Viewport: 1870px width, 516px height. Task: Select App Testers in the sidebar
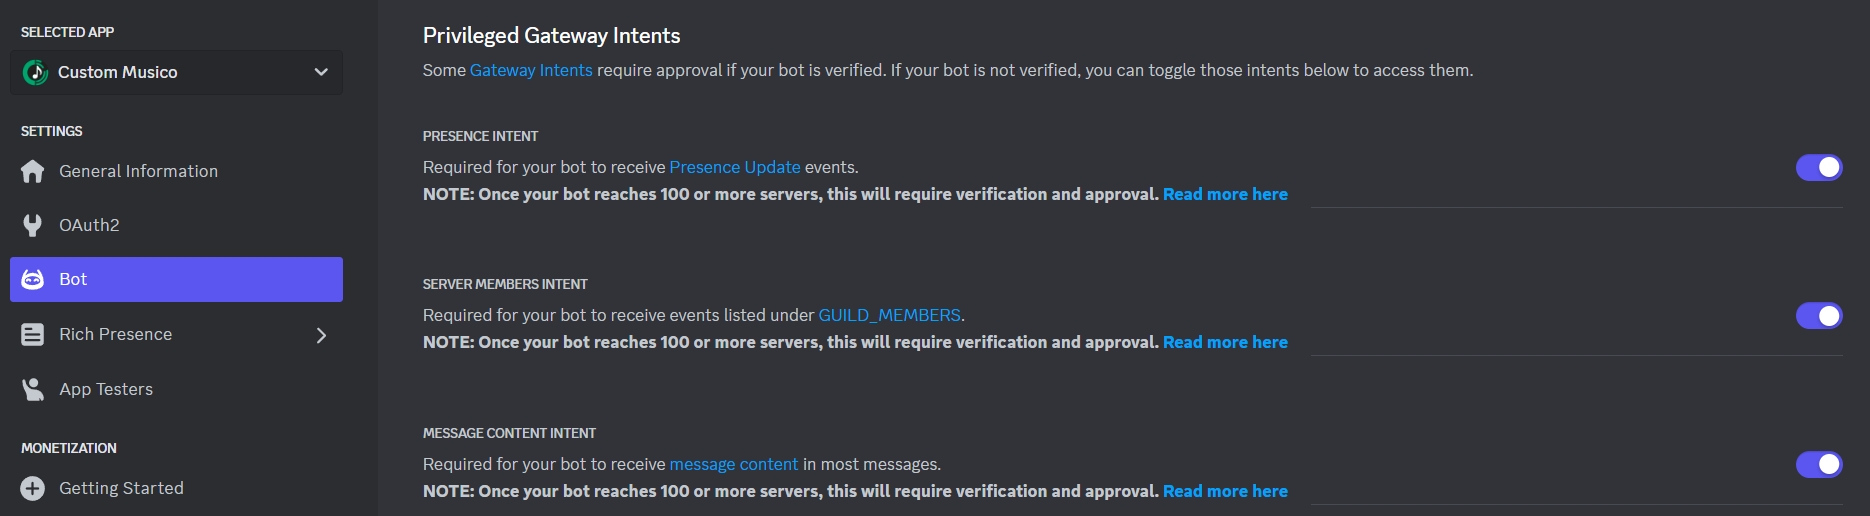106,389
